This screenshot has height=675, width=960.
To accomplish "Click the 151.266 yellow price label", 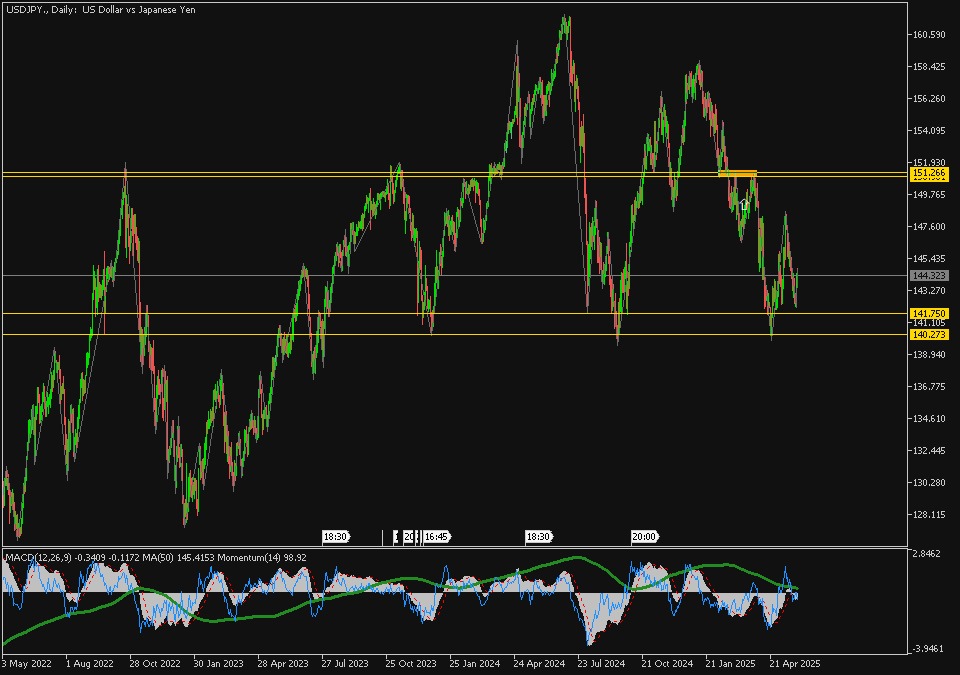I will point(929,174).
